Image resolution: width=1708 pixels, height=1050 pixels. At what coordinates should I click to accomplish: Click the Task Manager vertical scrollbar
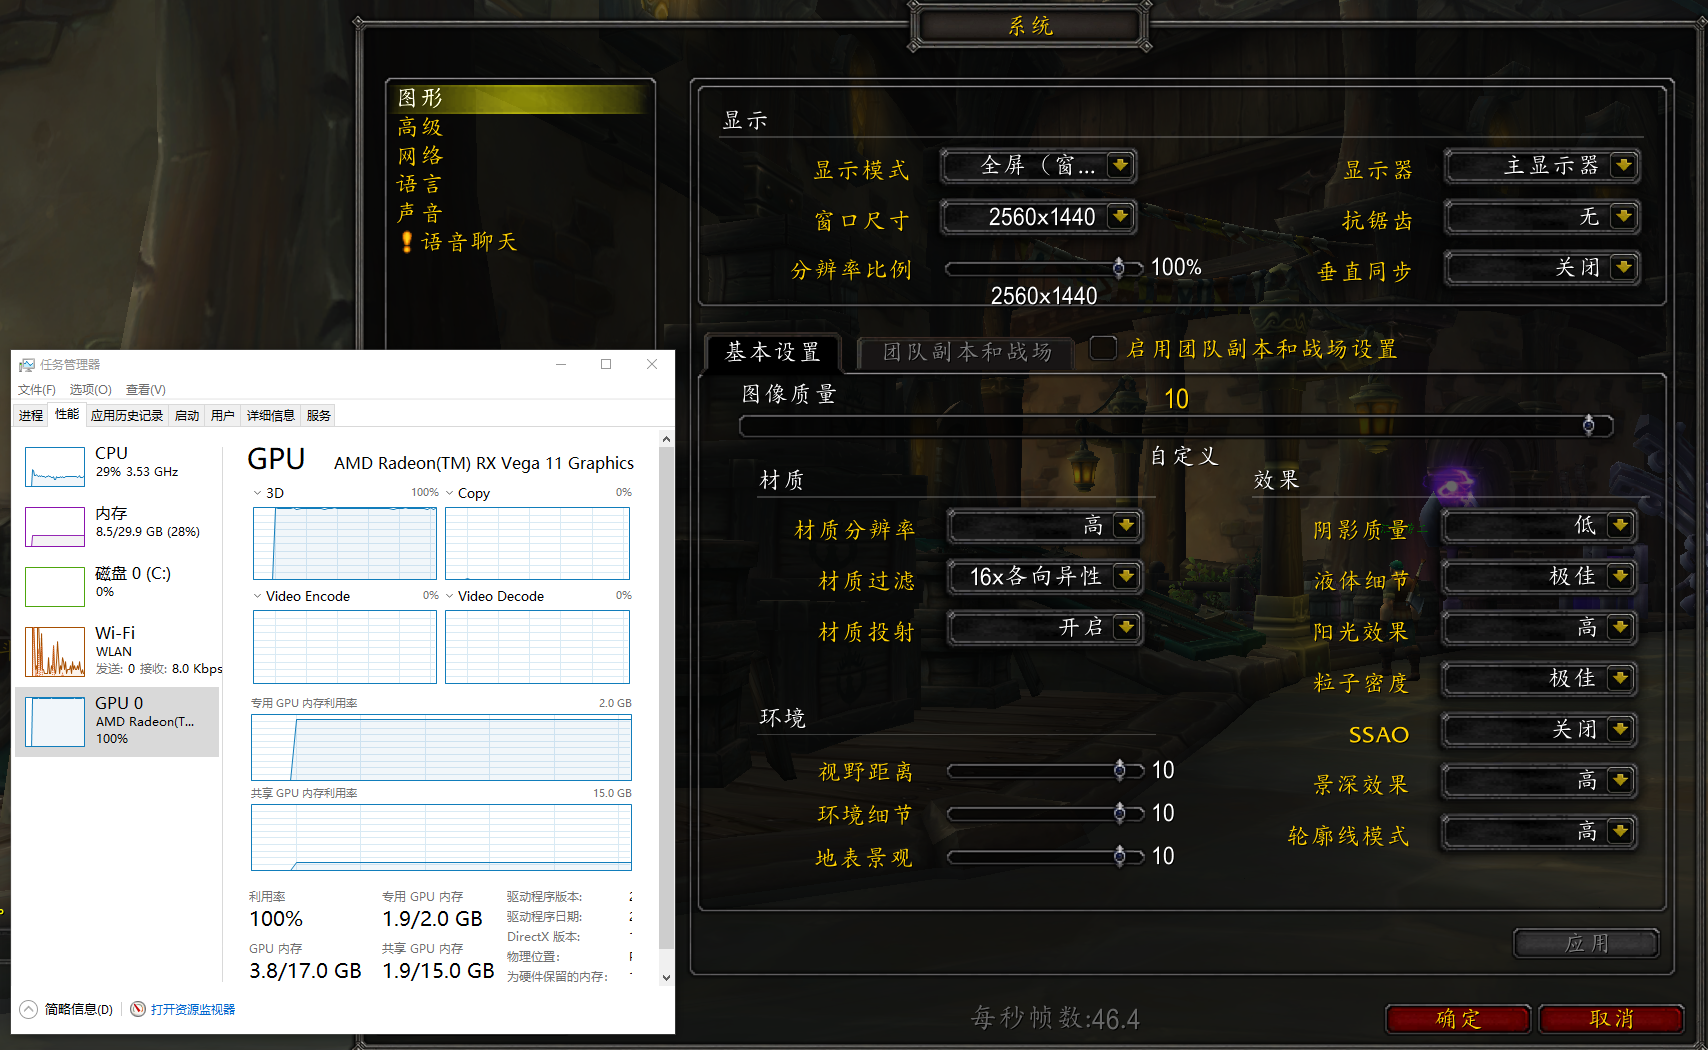[x=666, y=700]
